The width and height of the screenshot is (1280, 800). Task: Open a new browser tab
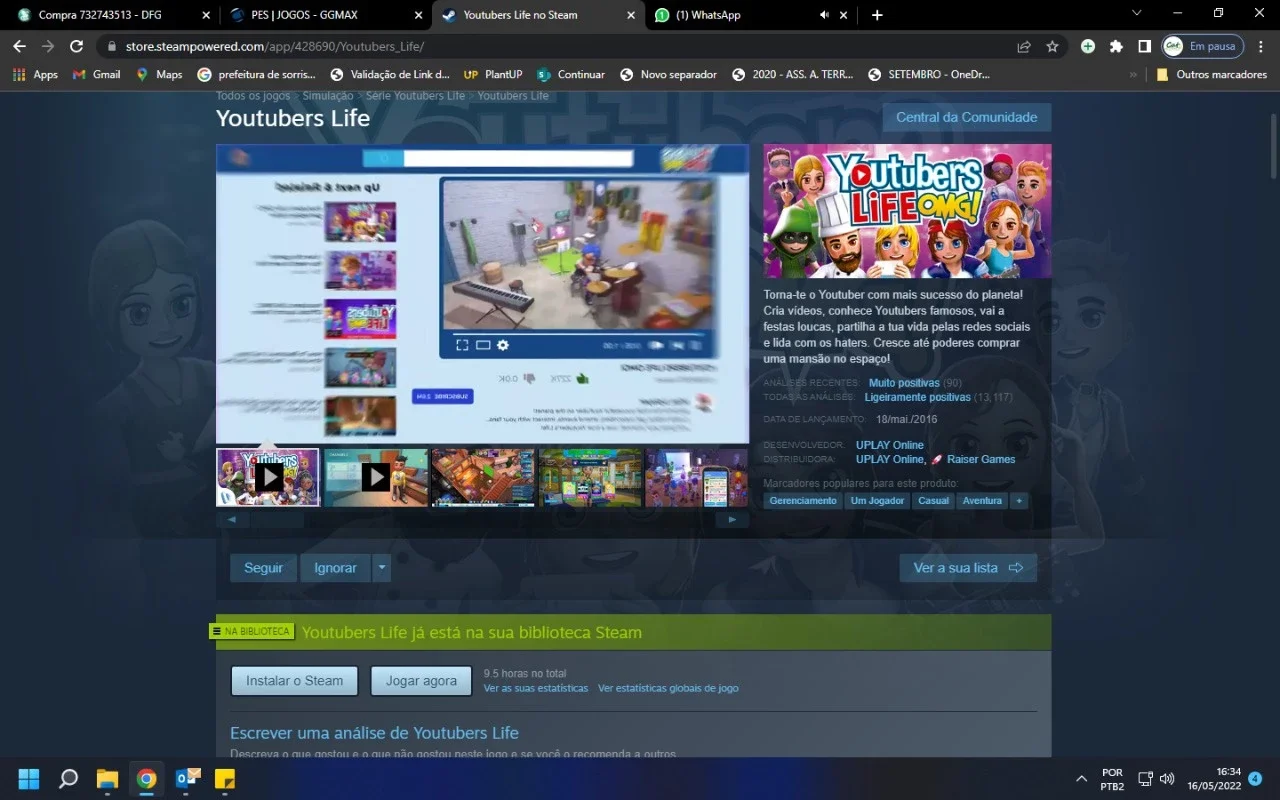click(877, 15)
